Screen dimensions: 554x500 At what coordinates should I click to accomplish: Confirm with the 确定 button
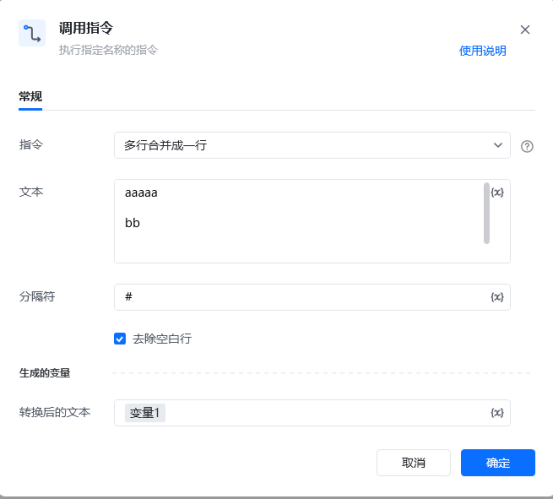coord(498,463)
